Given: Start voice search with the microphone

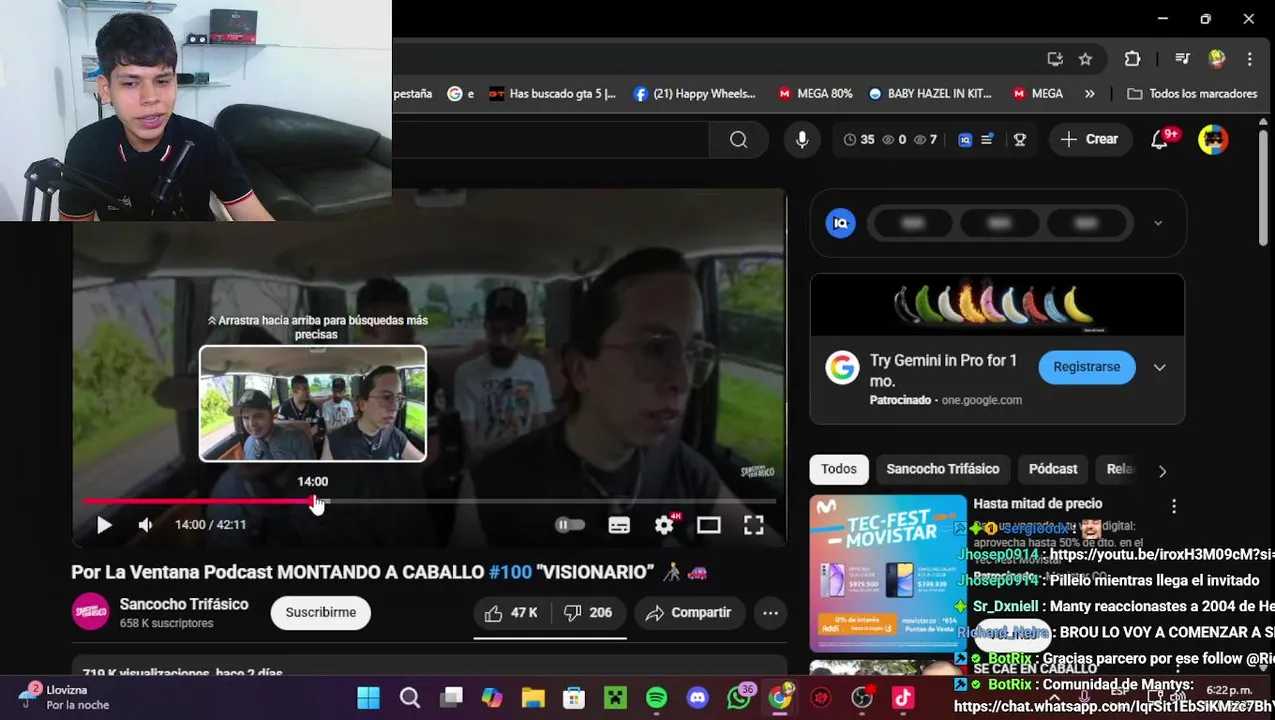Looking at the screenshot, I should pos(802,140).
